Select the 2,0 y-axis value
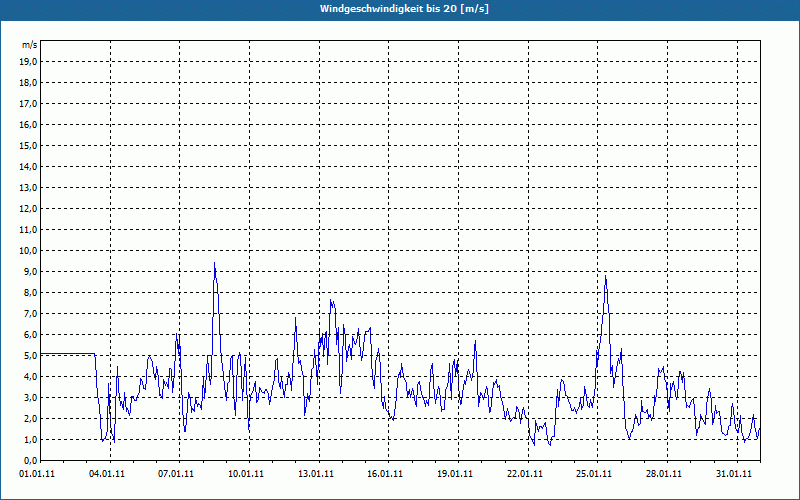 pyautogui.click(x=30, y=418)
